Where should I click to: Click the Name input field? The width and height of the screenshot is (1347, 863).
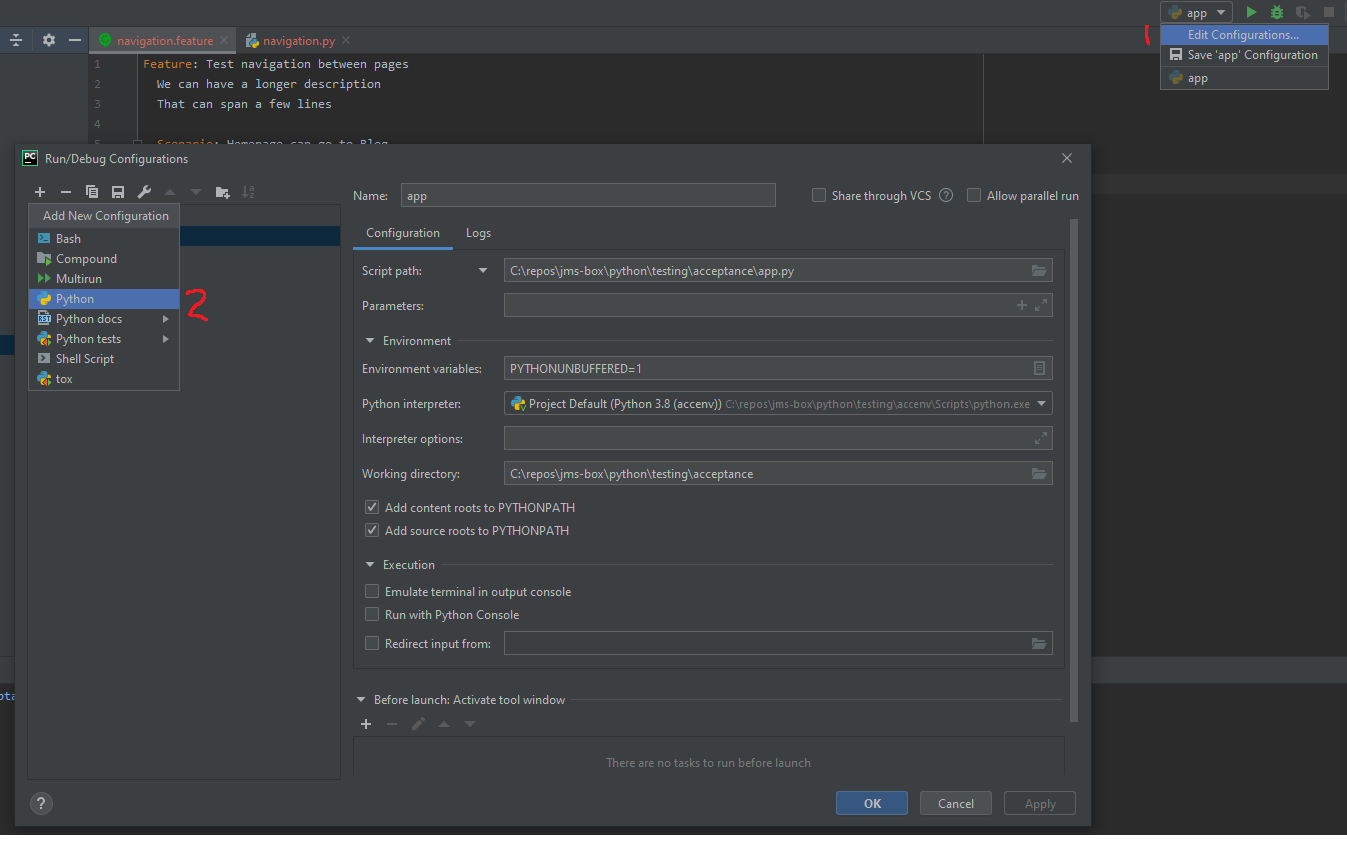click(588, 196)
